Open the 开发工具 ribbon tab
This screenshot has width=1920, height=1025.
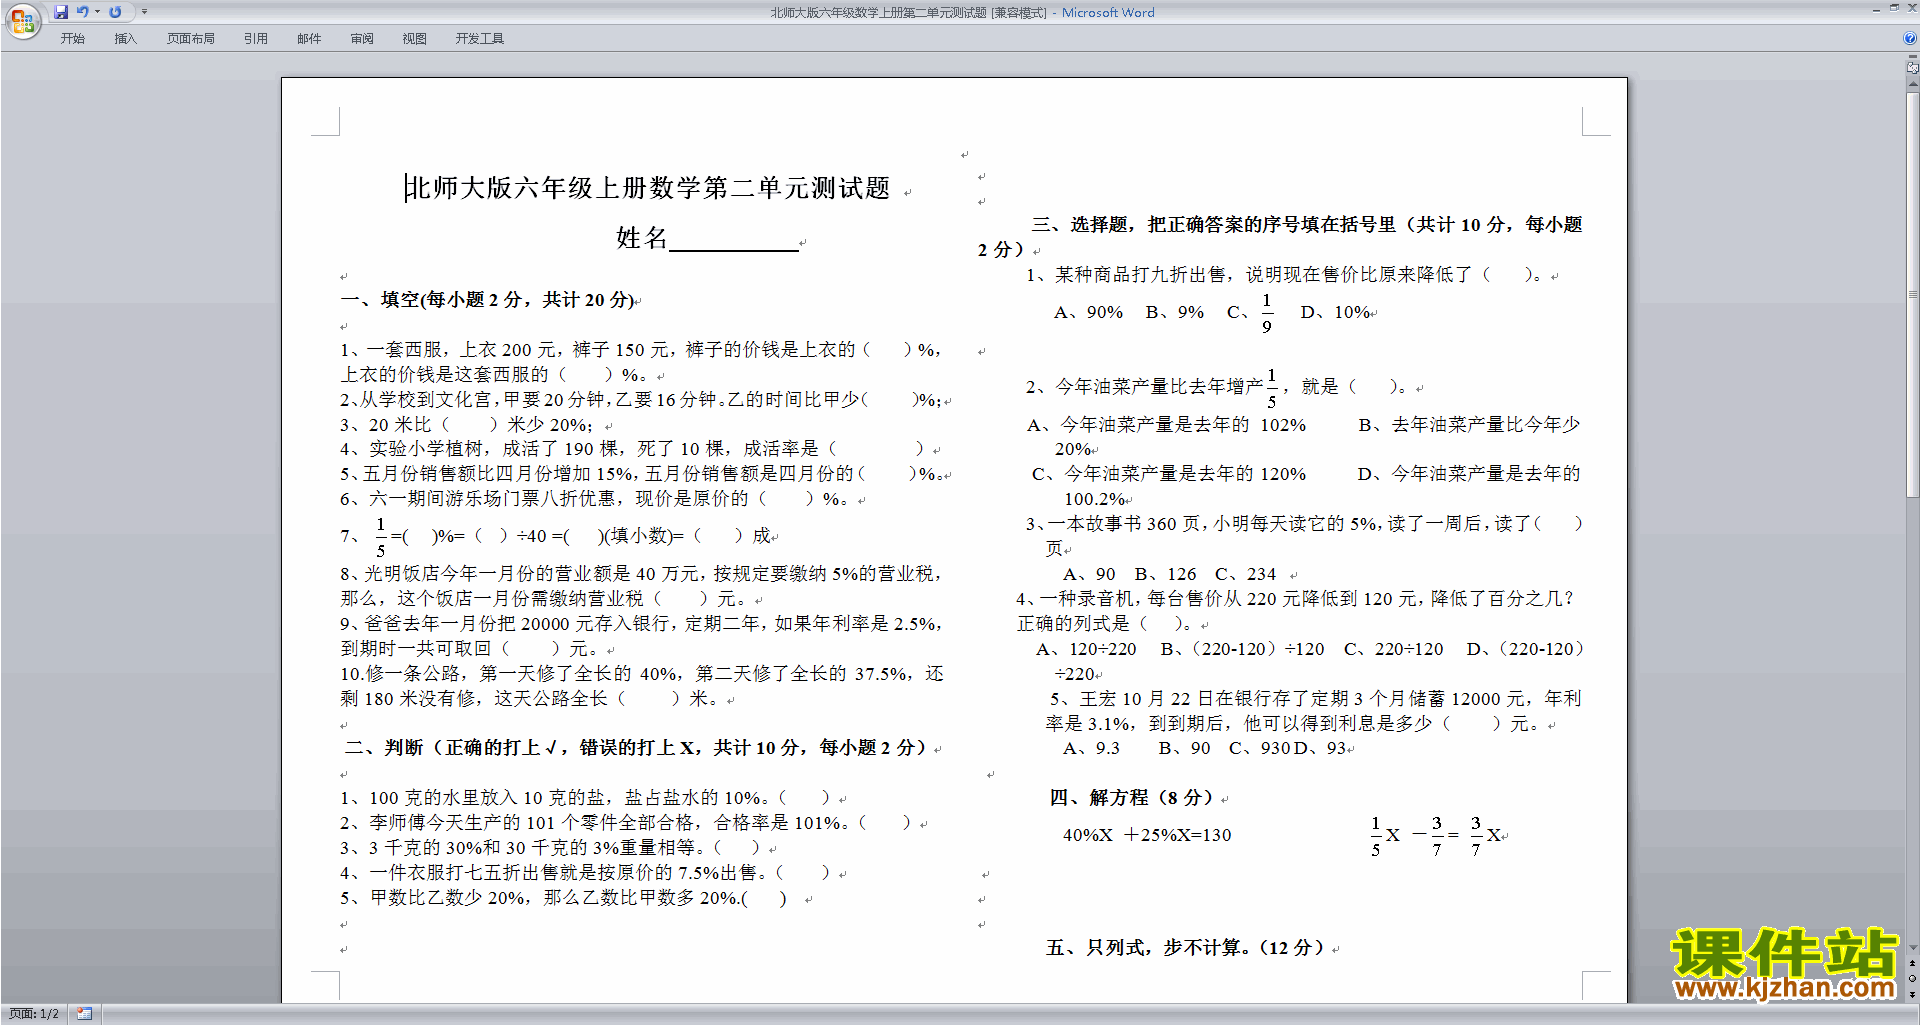[480, 38]
